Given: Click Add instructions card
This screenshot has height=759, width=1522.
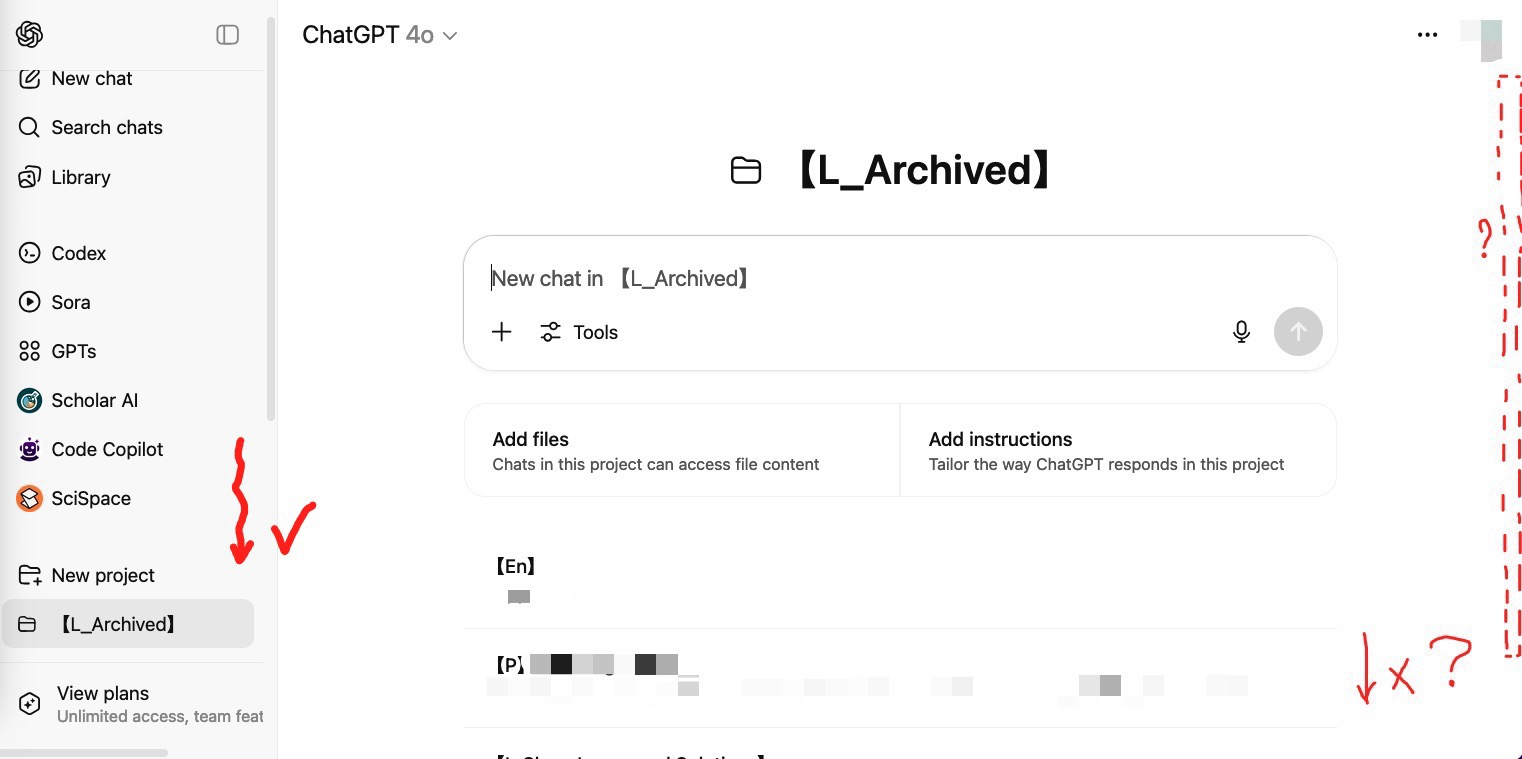Looking at the screenshot, I should (1118, 450).
